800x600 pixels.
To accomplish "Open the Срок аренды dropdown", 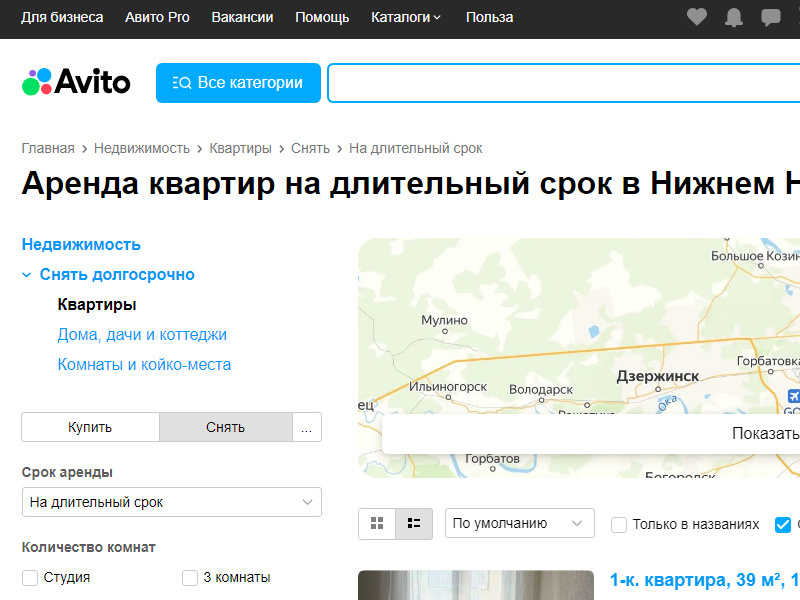I will point(171,501).
